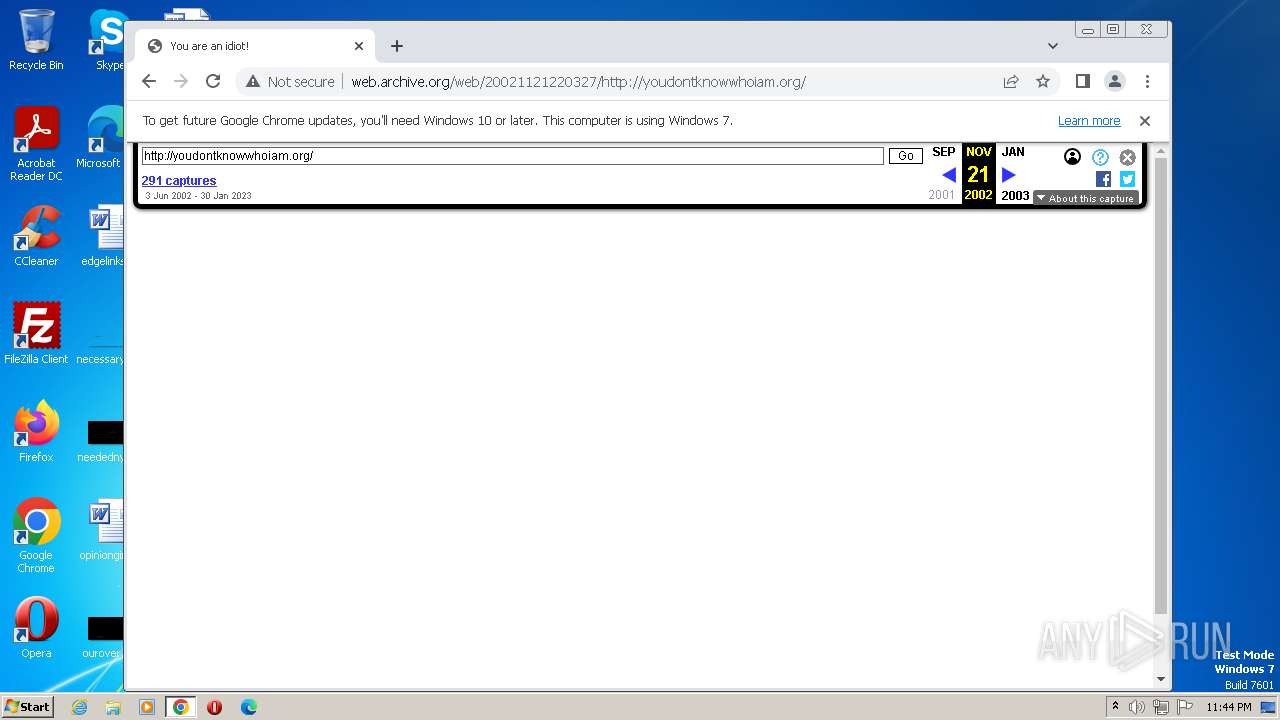Click the address bar URL
The image size is (1280, 720).
[578, 82]
